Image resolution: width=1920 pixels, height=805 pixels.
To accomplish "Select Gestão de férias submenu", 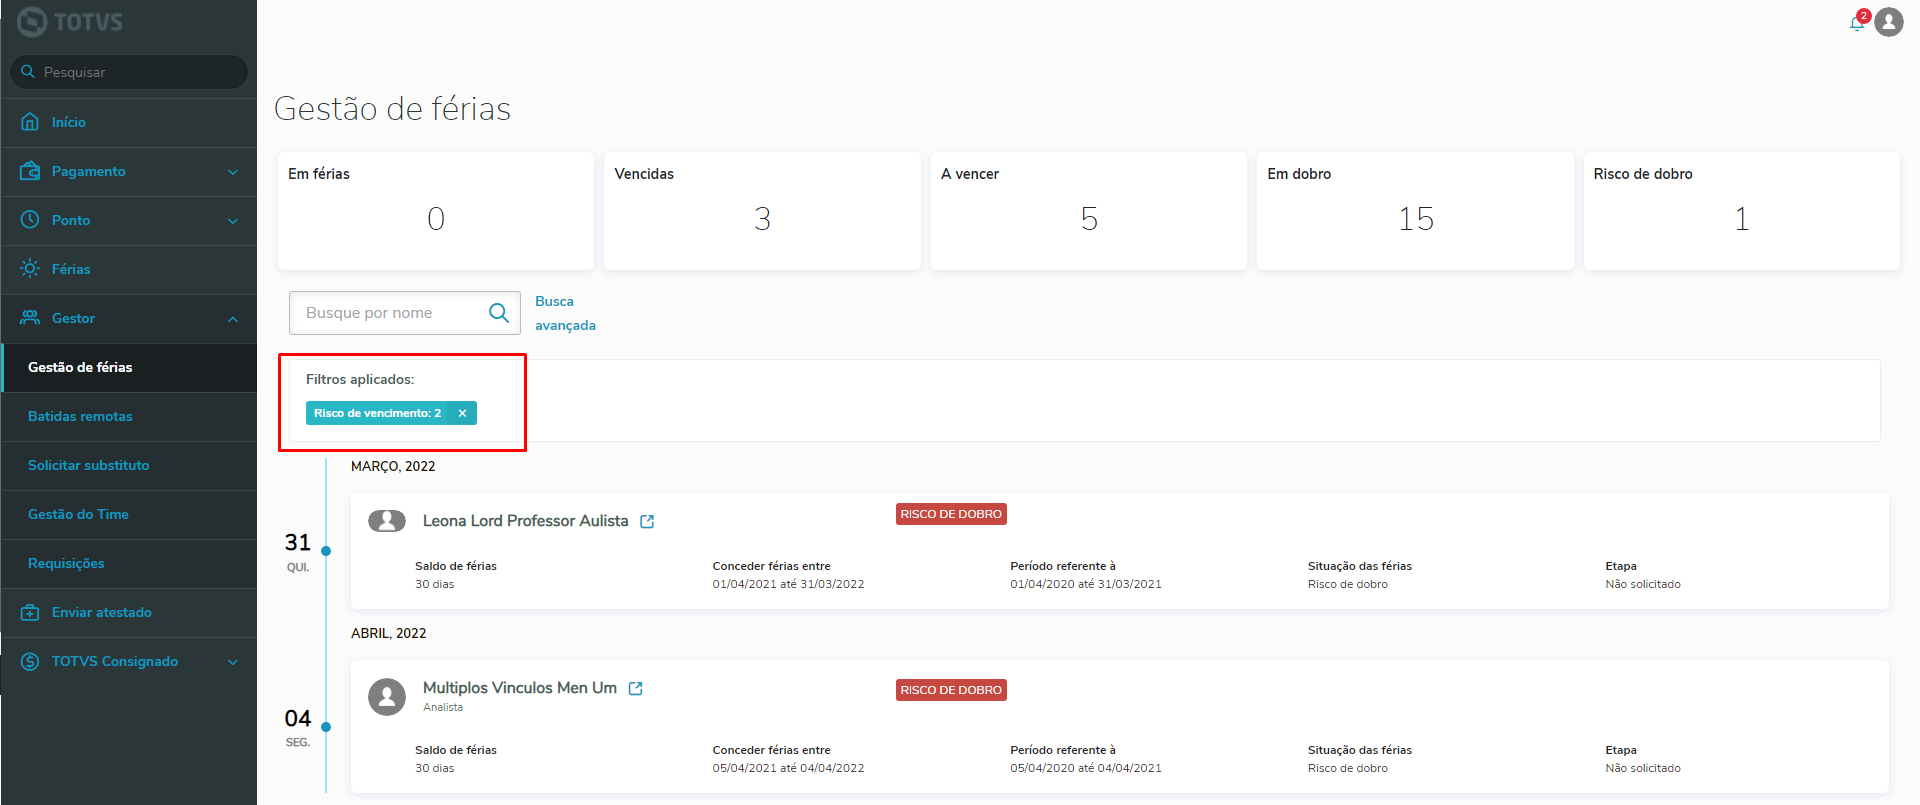I will click(129, 367).
